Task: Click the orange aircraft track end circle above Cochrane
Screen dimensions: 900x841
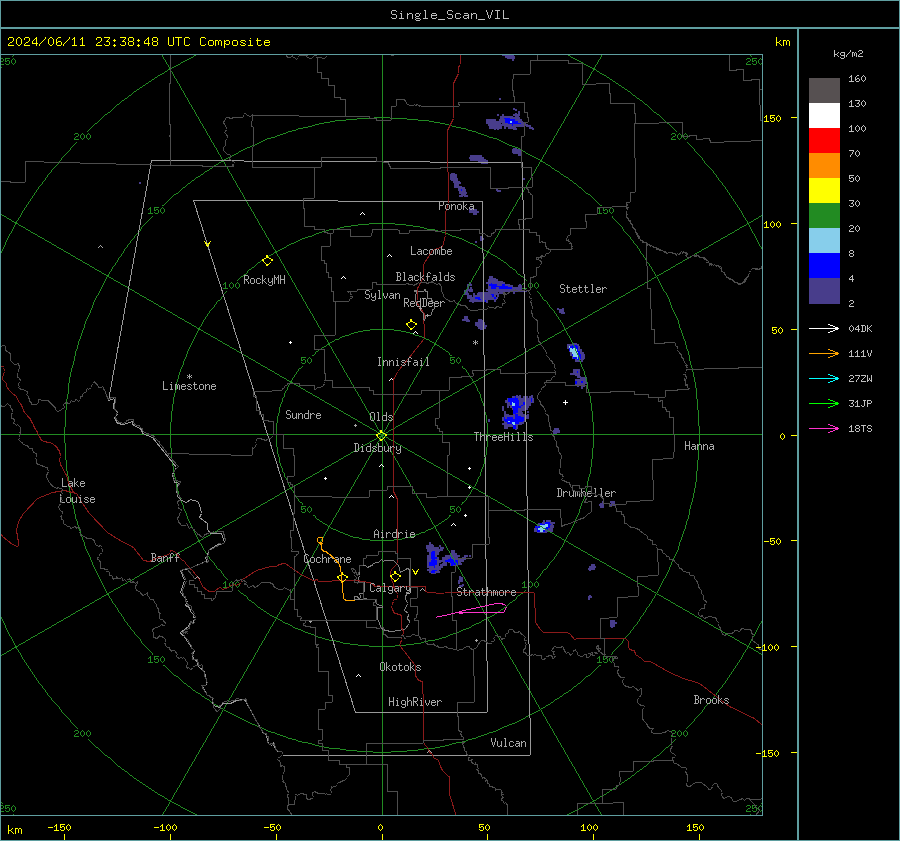Action: [x=320, y=541]
